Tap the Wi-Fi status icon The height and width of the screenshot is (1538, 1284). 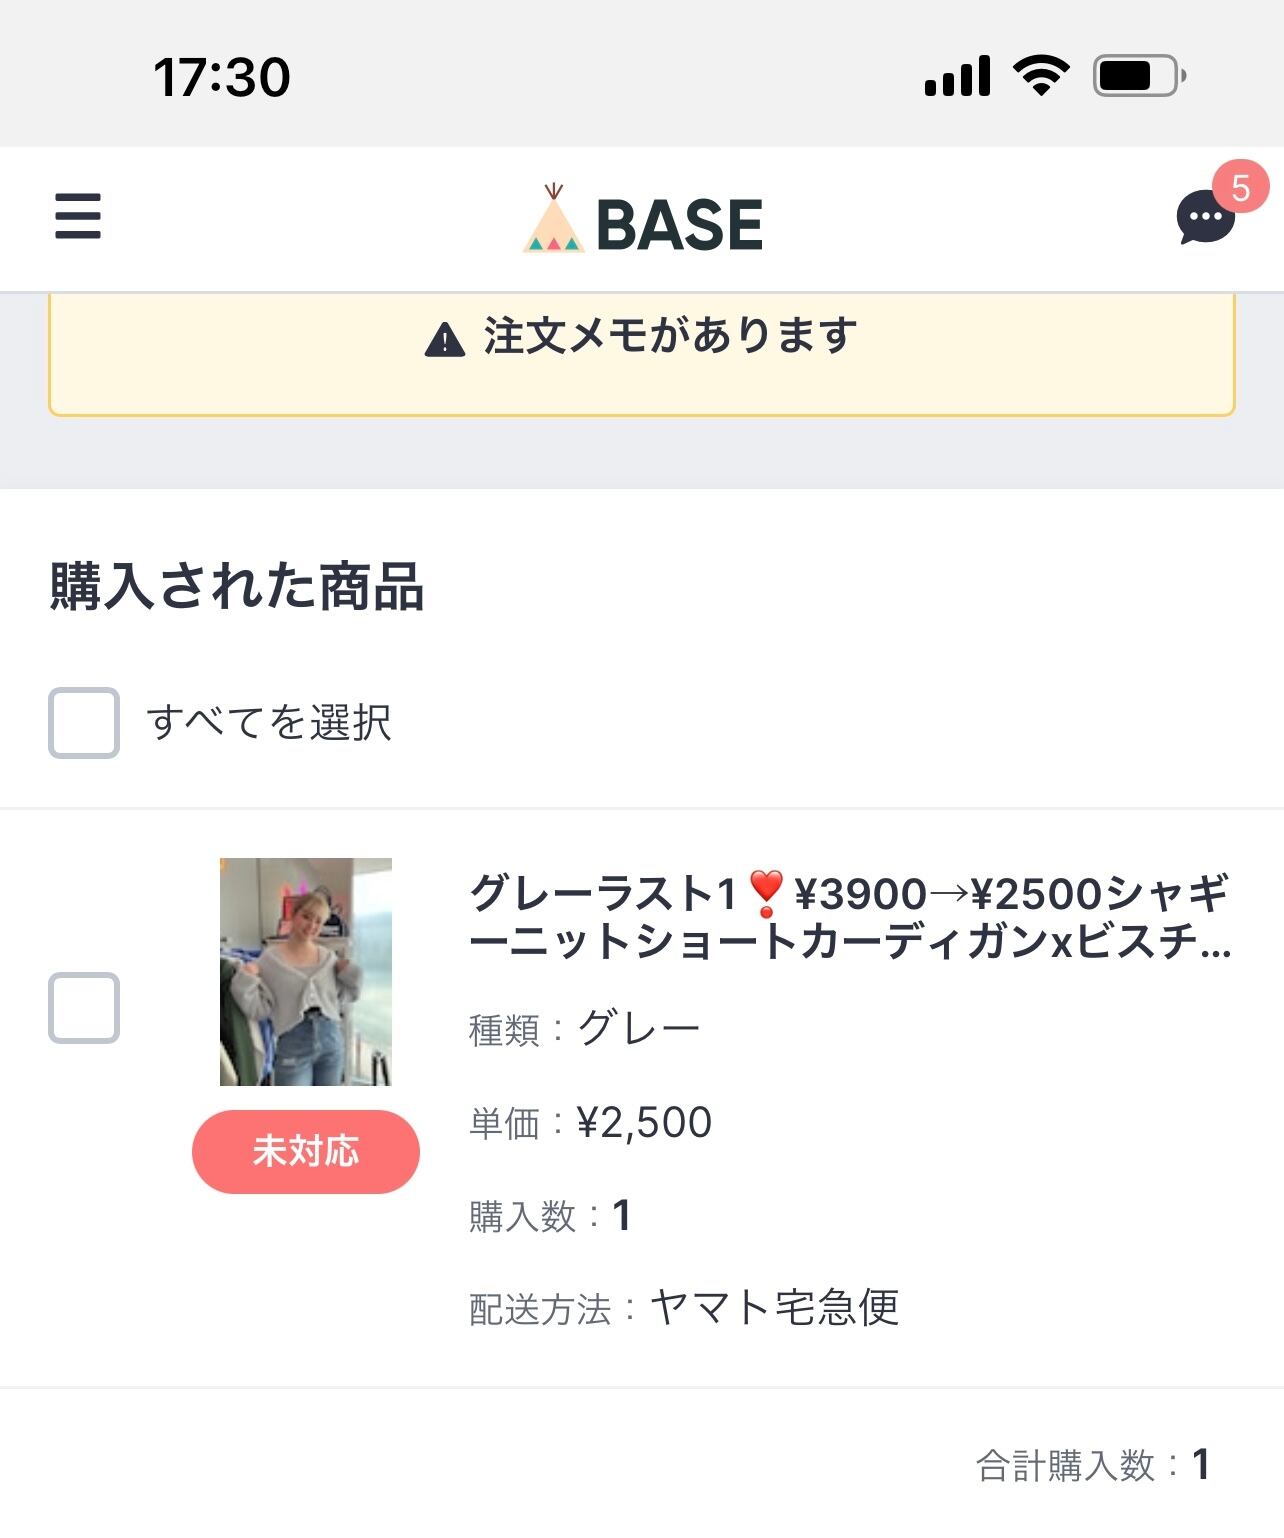pyautogui.click(x=1041, y=76)
